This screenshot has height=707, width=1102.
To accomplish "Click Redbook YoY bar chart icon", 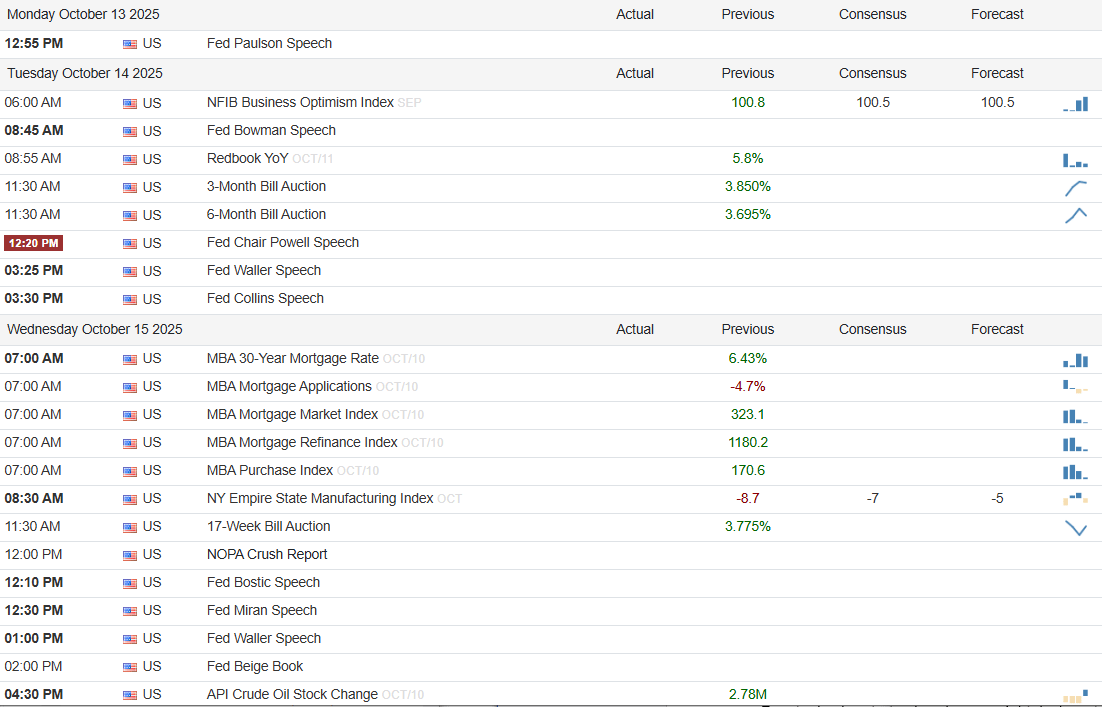I will point(1075,160).
